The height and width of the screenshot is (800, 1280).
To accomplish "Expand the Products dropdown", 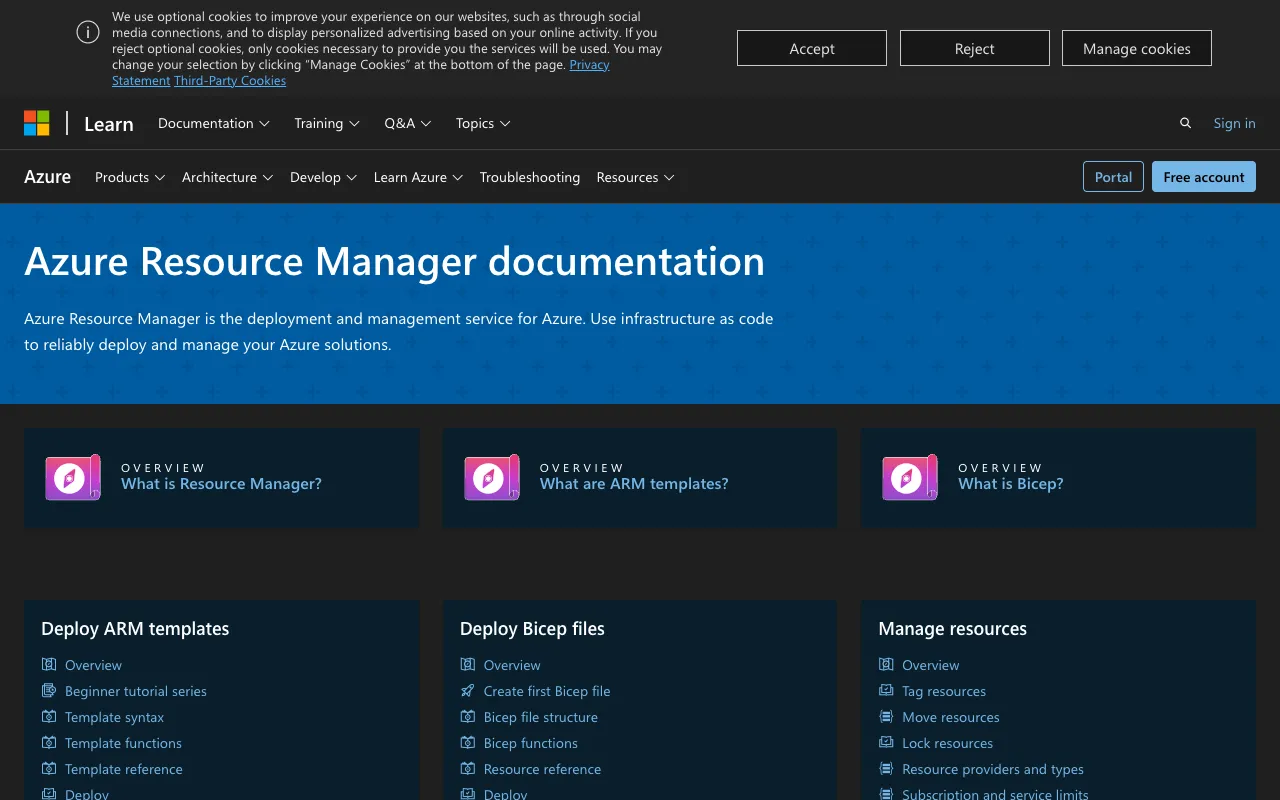I will pyautogui.click(x=129, y=177).
